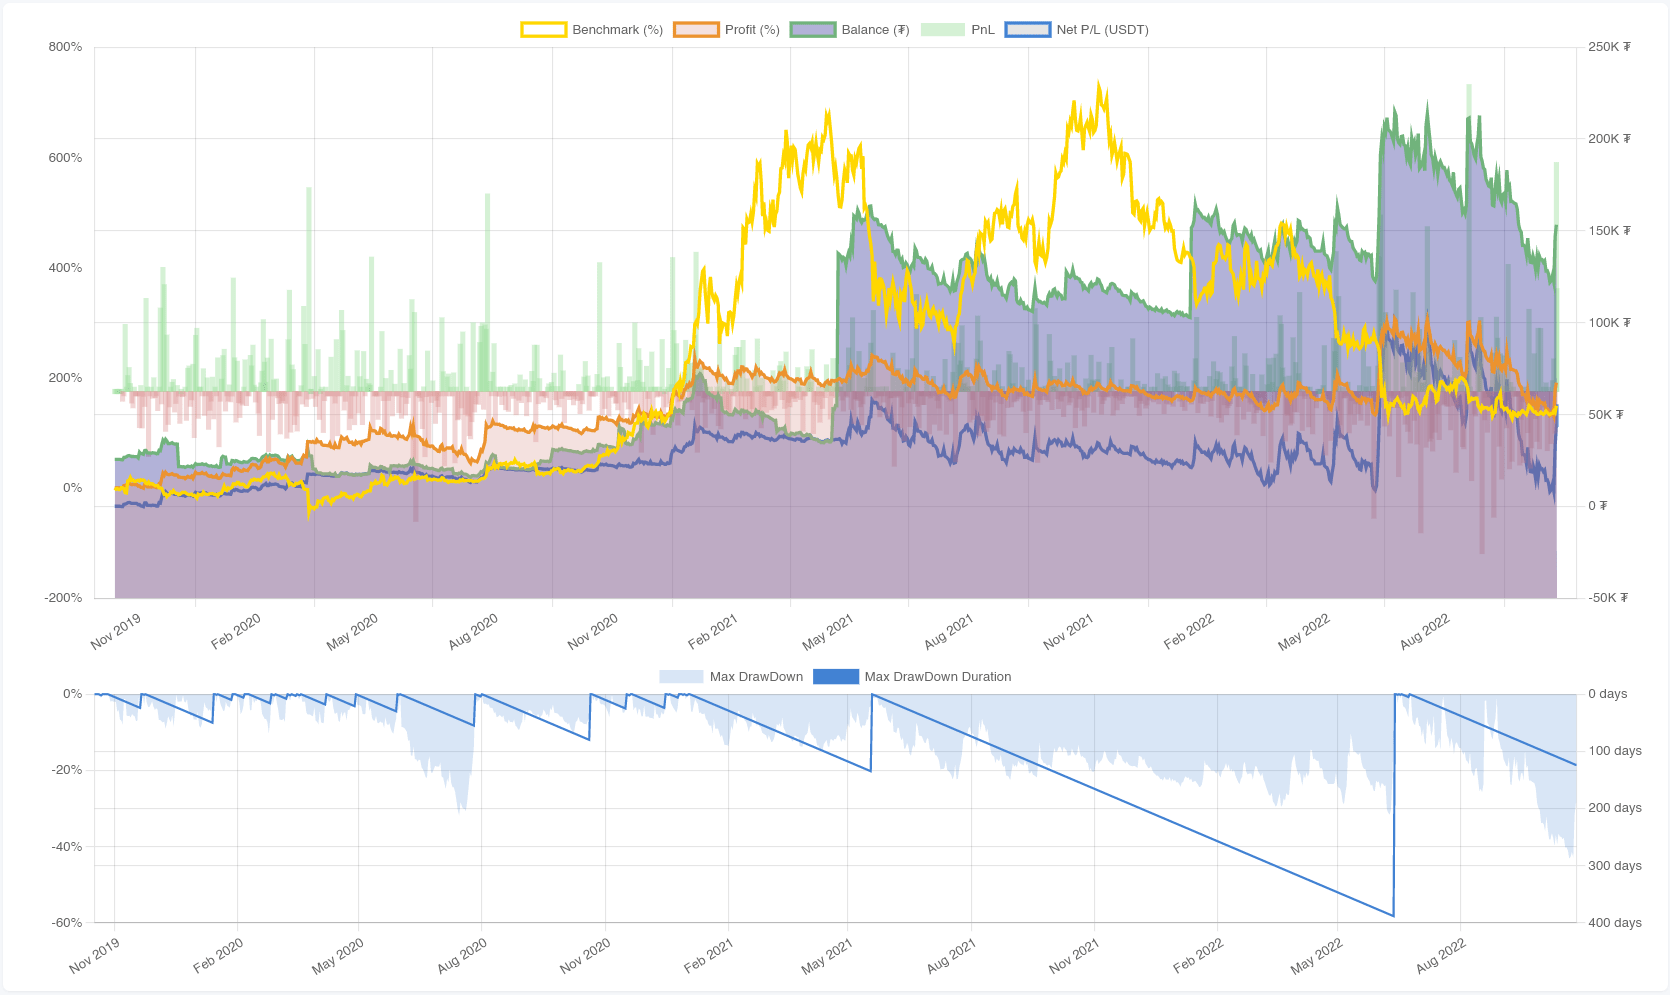The width and height of the screenshot is (1670, 995).
Task: Toggle the Benchmark (%) legend label
Action: click(617, 30)
